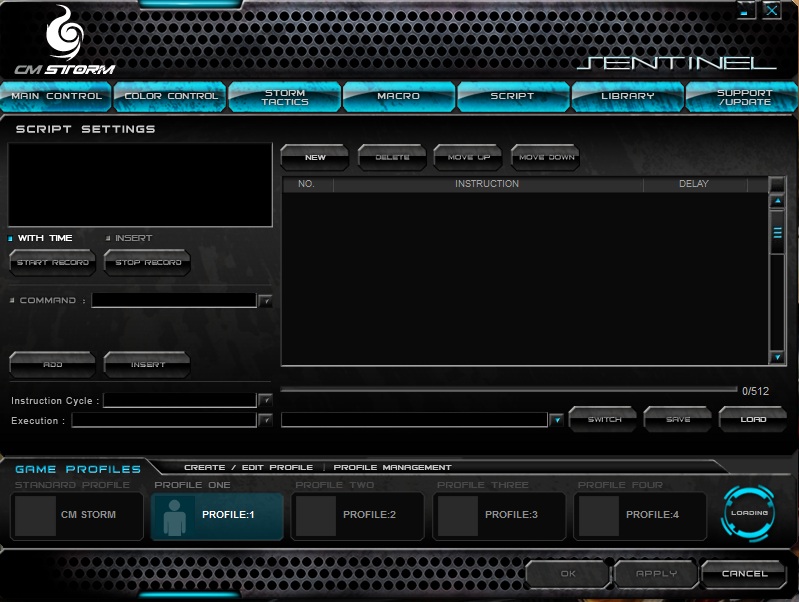Click scroll down arrow in instruction list
Viewport: 799px width, 602px height.
(778, 357)
